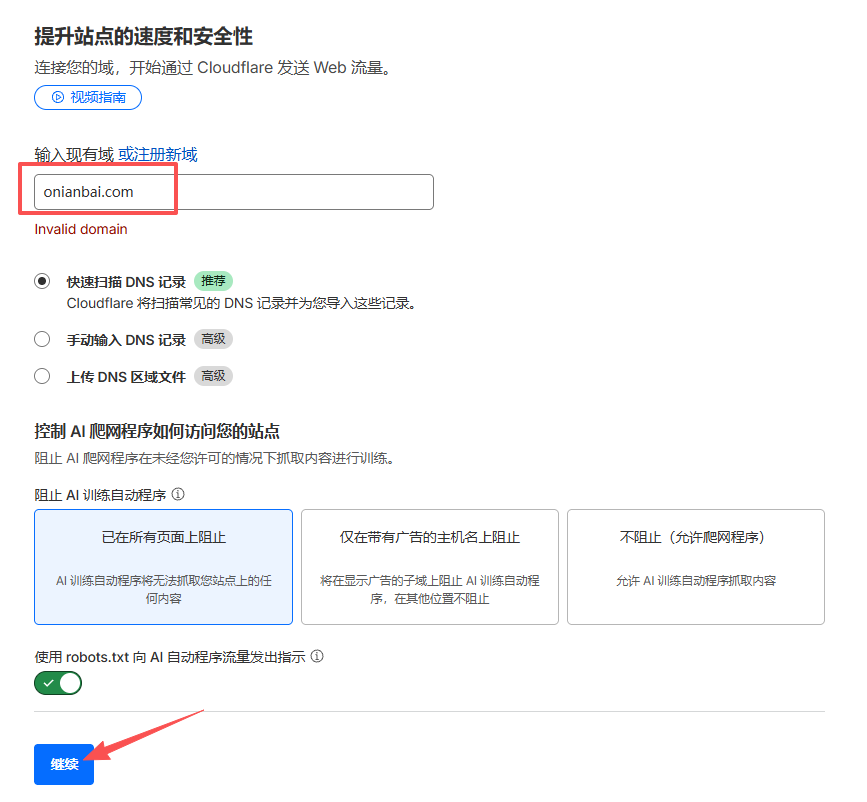The height and width of the screenshot is (802, 867).
Task: Click info icon next to robots.txt label
Action: point(317,657)
